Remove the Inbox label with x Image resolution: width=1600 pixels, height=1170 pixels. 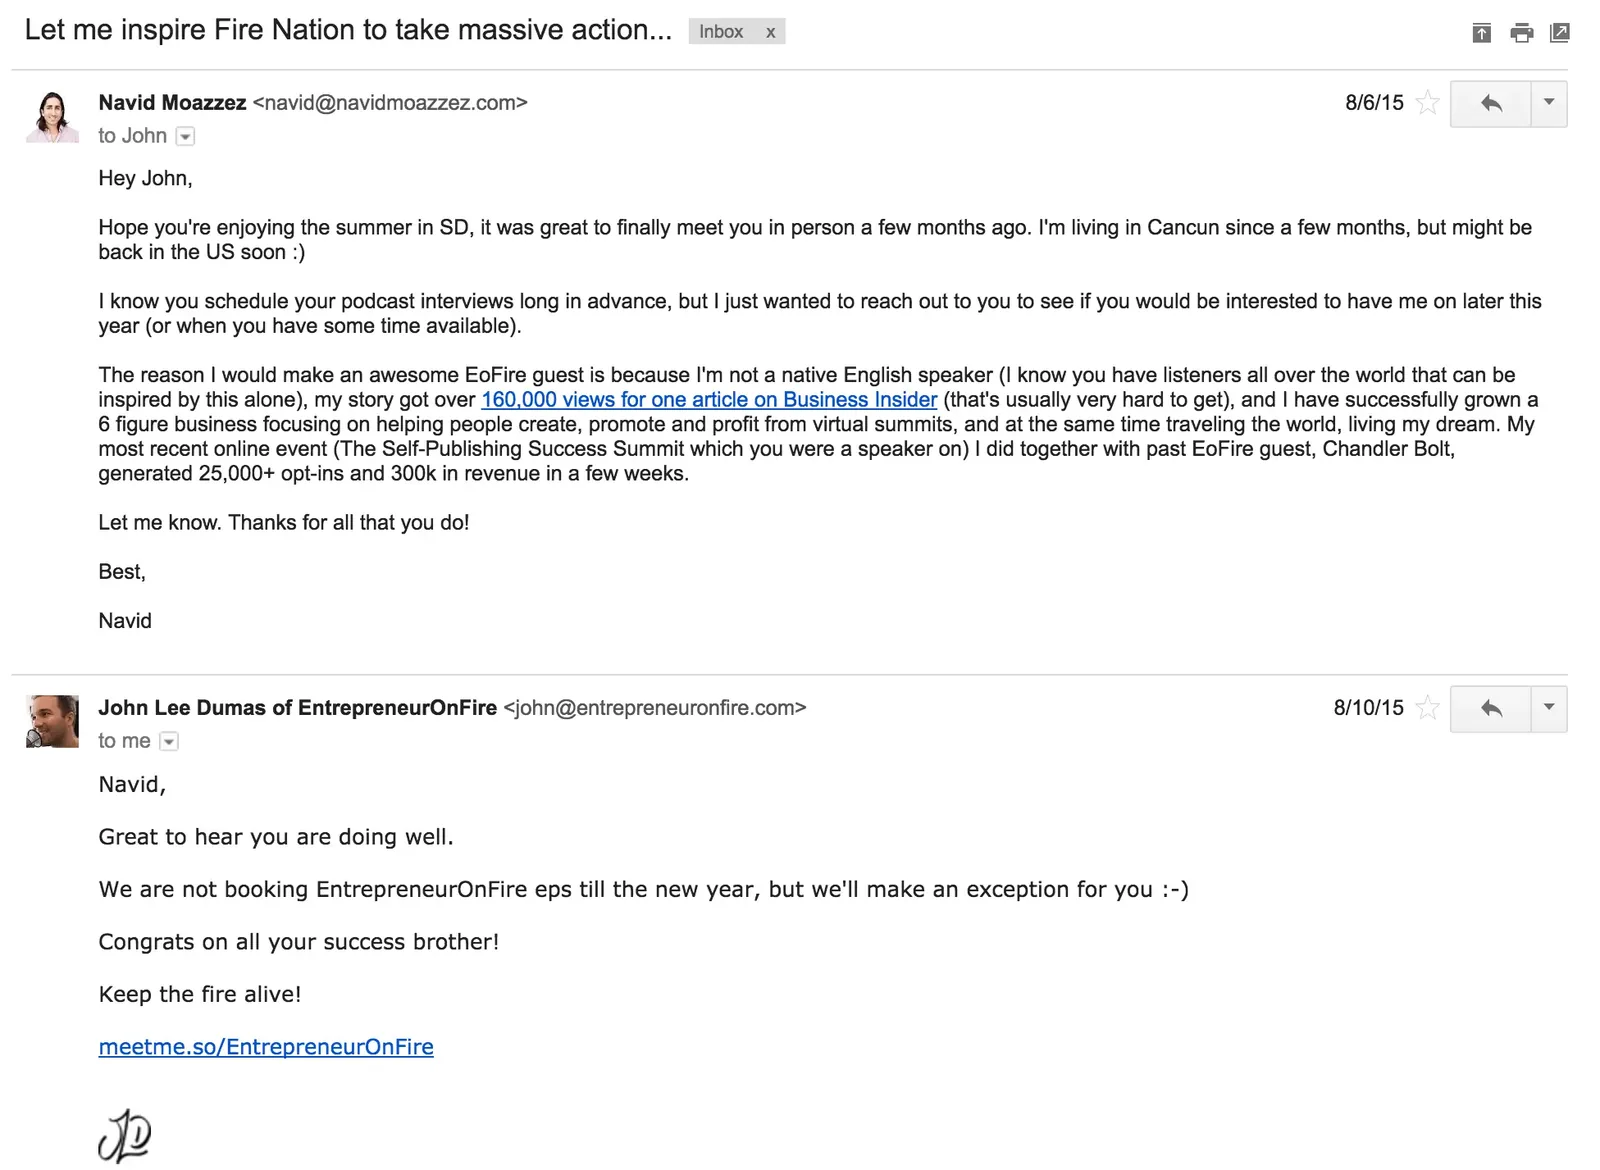click(770, 32)
